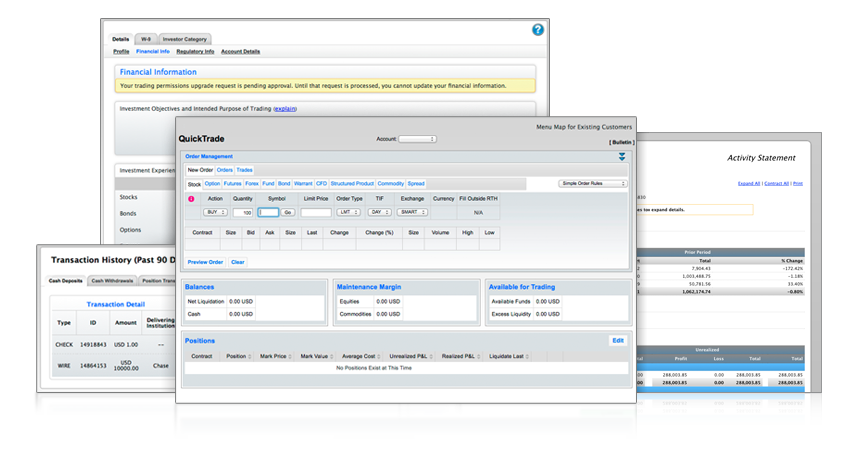Viewport: 862px width, 467px height.
Task: Select the Spread instrument tab
Action: pyautogui.click(x=416, y=184)
